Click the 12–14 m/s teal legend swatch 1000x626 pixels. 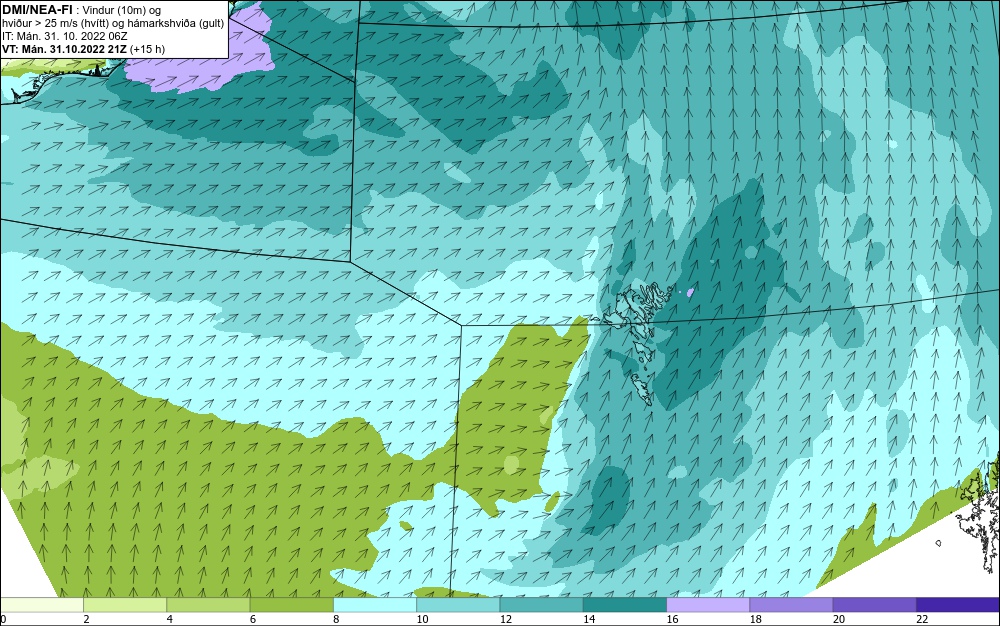(x=541, y=605)
